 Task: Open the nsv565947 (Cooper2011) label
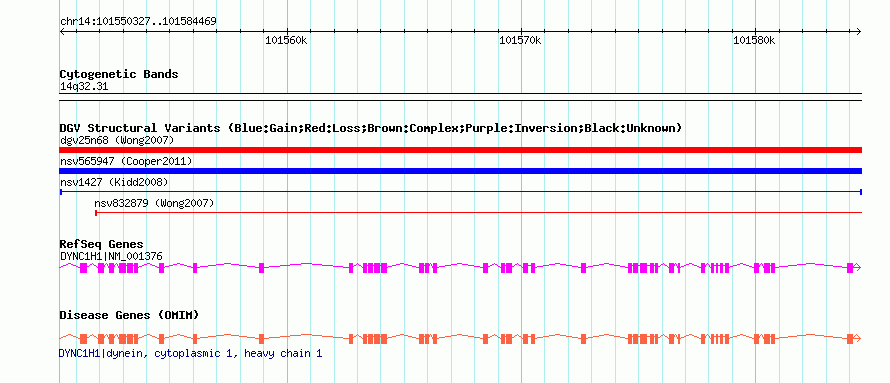coord(126,161)
